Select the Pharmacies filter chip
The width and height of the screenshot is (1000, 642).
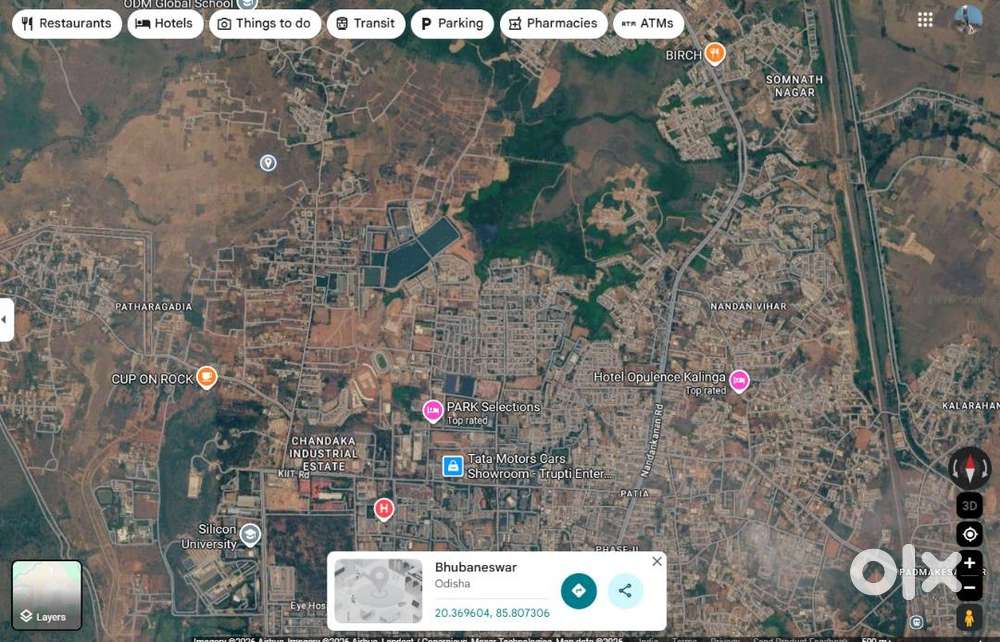554,24
